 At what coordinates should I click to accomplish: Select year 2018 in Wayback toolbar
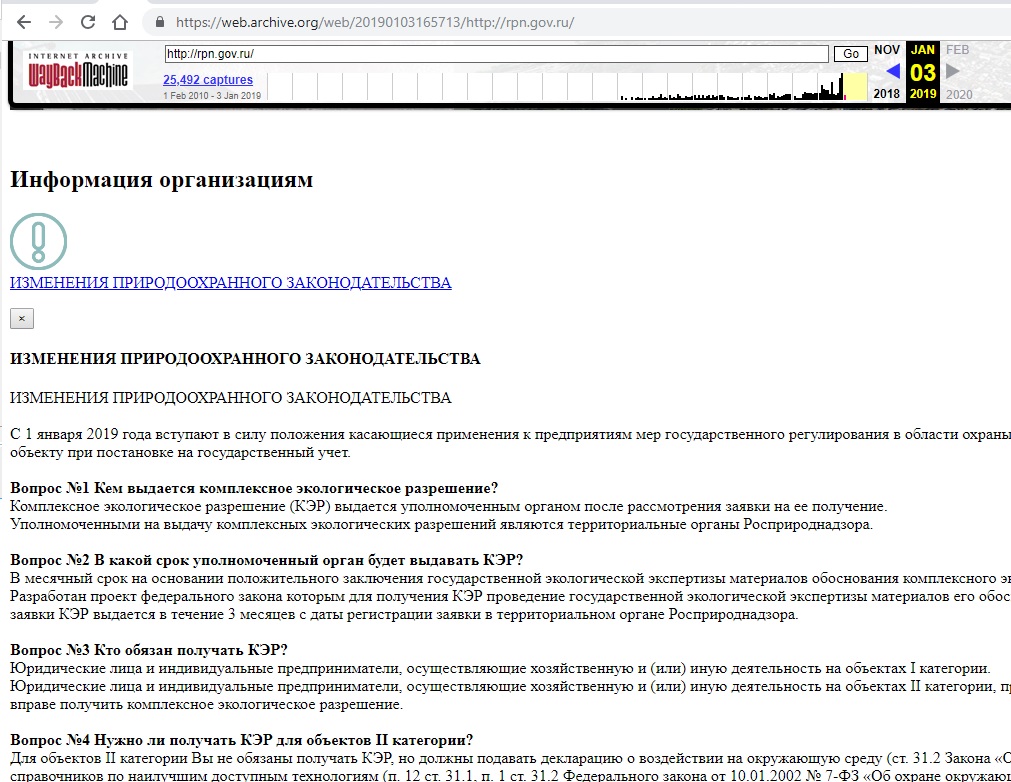887,94
